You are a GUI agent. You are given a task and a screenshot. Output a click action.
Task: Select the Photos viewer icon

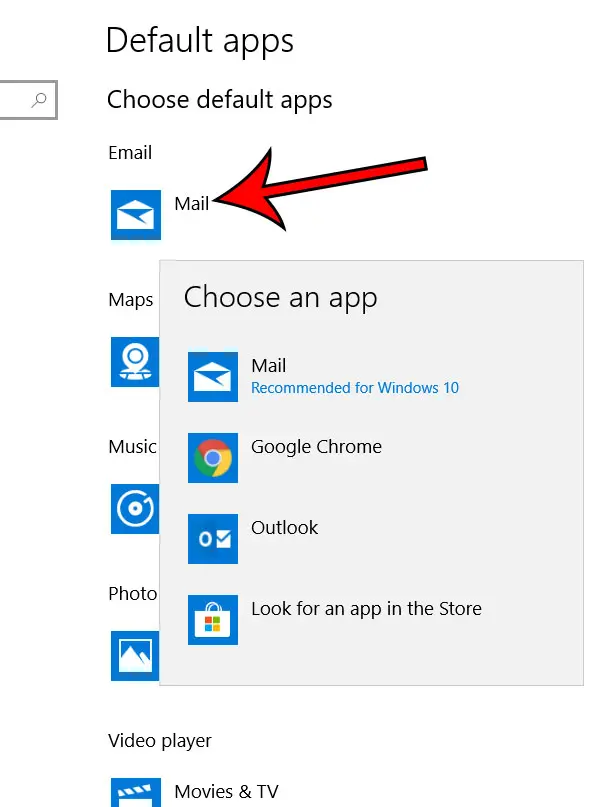point(135,656)
